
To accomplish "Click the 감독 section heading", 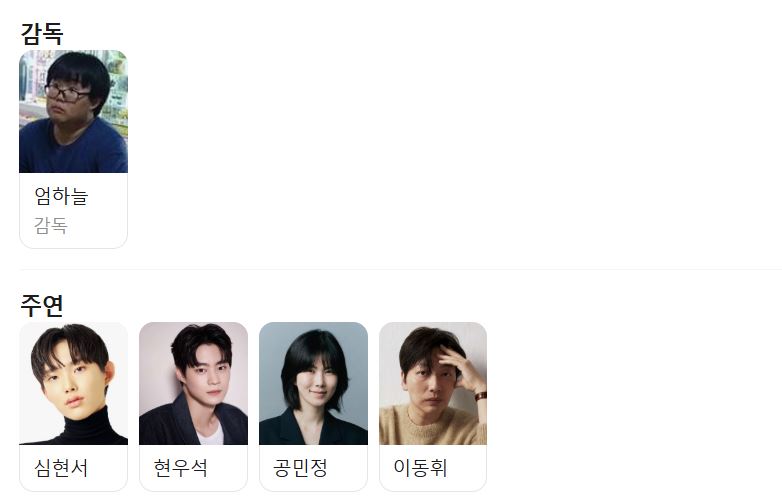I will pos(42,33).
